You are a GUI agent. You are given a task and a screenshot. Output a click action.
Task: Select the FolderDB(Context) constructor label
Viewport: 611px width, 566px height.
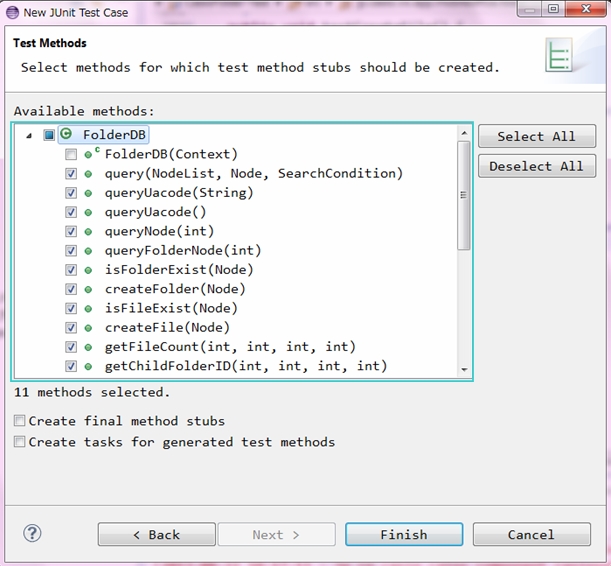(x=171, y=154)
